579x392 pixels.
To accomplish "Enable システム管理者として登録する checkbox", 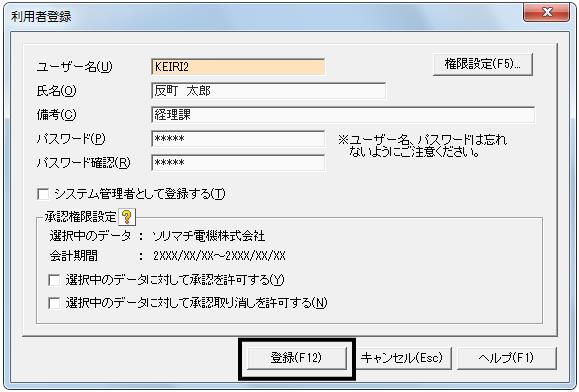I will (43, 194).
